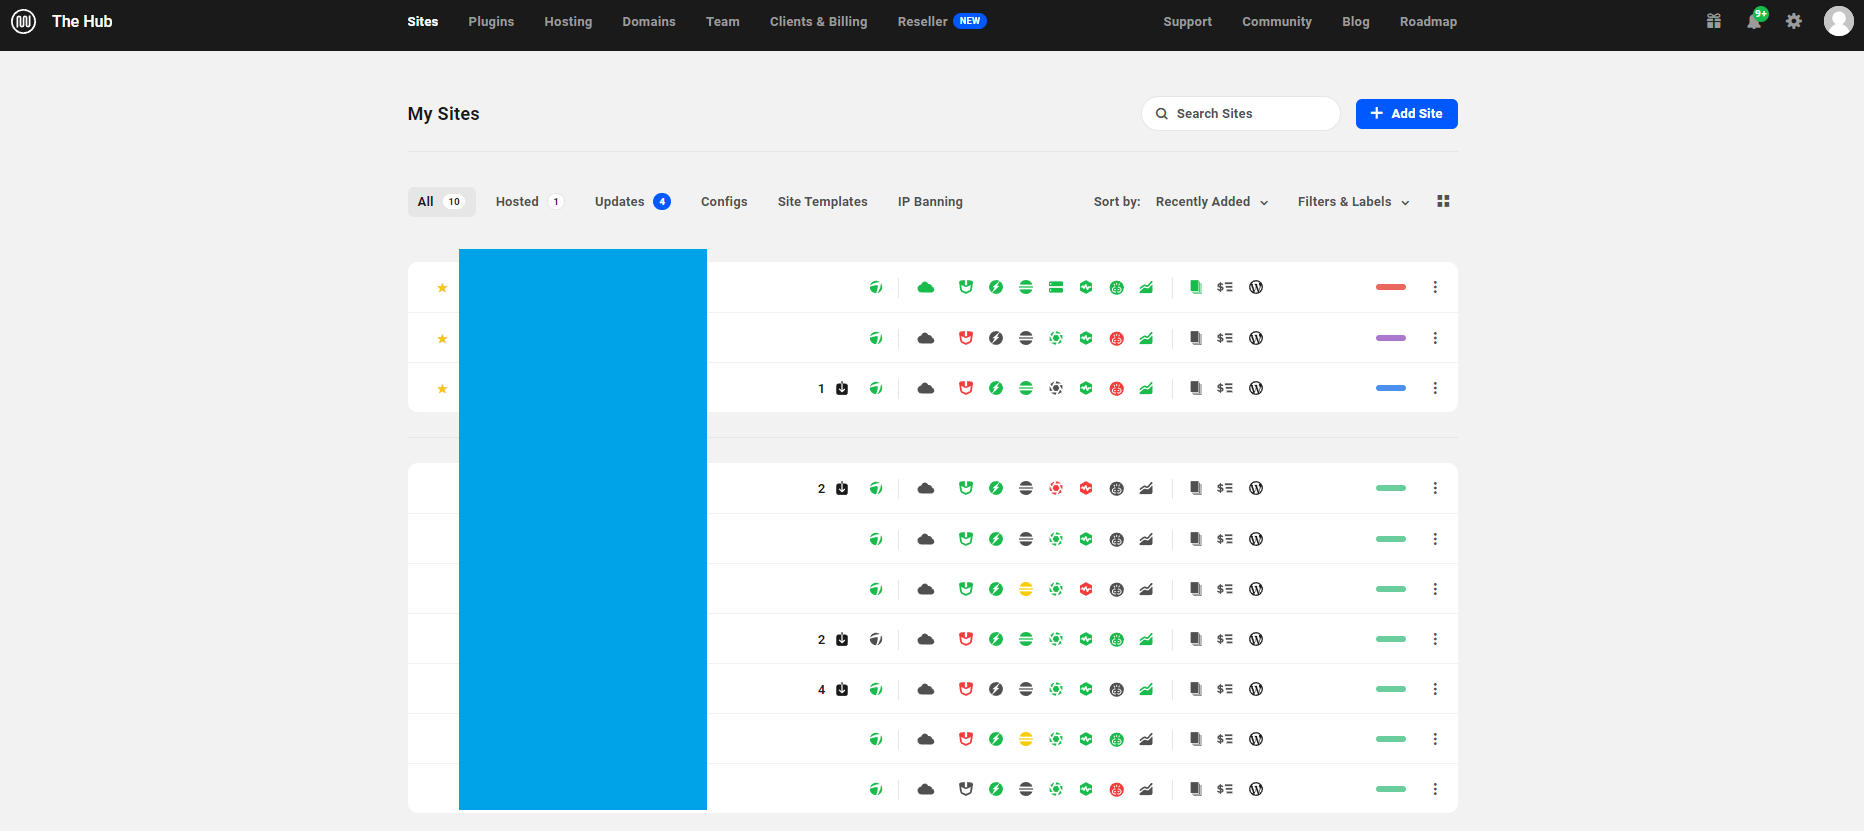The width and height of the screenshot is (1864, 831).
Task: Switch to grid view layout
Action: (1443, 201)
